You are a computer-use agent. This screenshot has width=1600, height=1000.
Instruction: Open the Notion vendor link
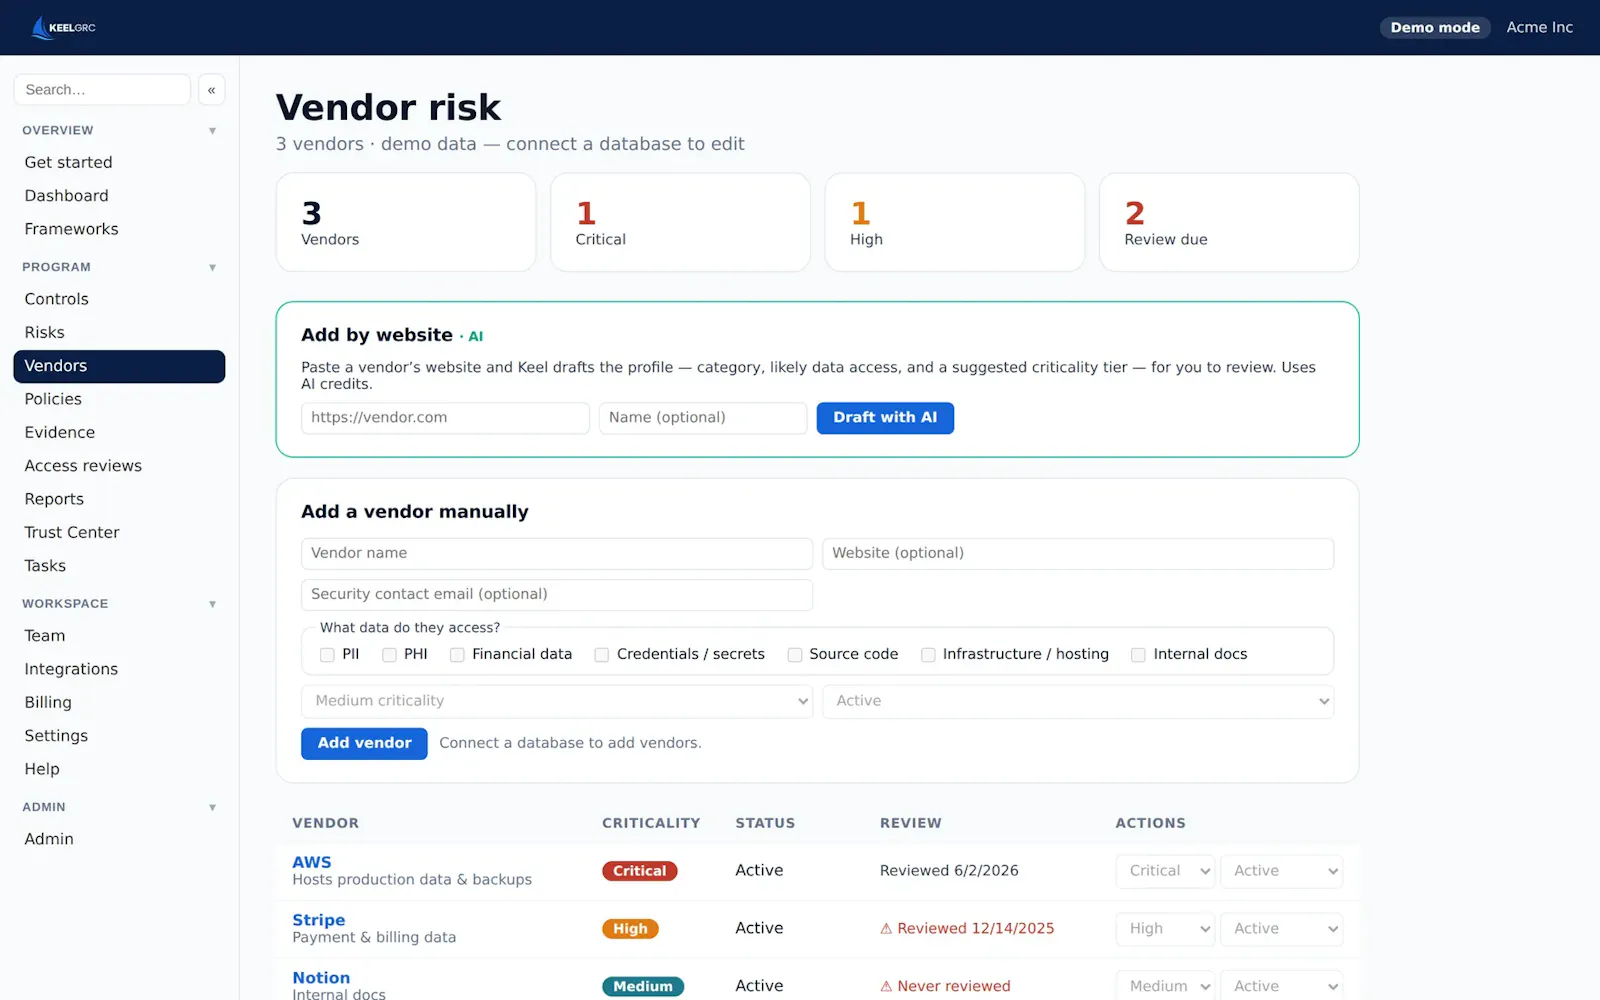click(321, 978)
